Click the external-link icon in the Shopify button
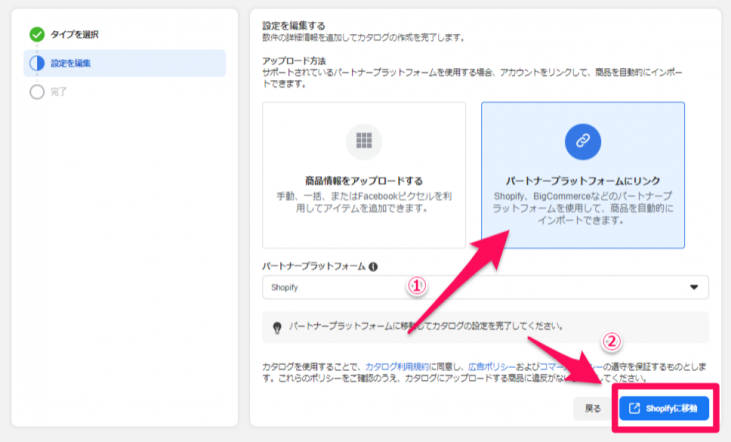This screenshot has width=731, height=442. tap(634, 408)
